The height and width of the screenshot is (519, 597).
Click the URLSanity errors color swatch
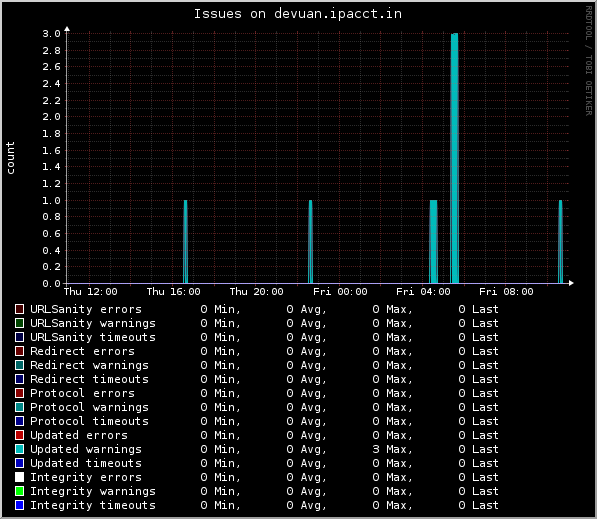[19, 309]
